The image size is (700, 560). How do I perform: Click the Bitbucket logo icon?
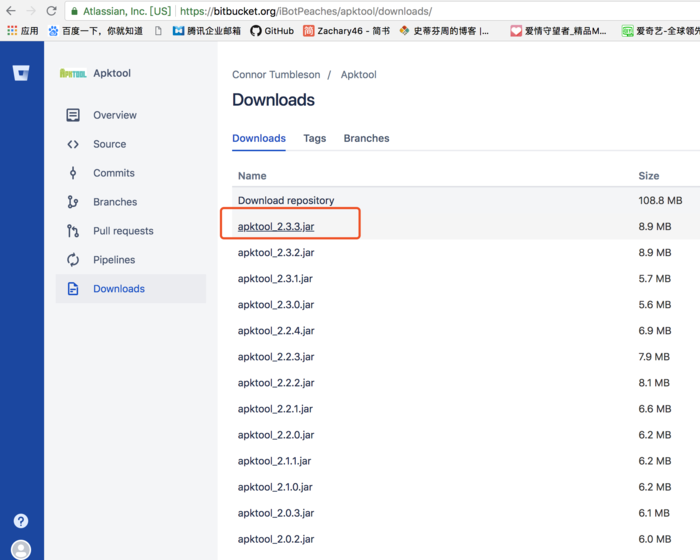click(21, 73)
